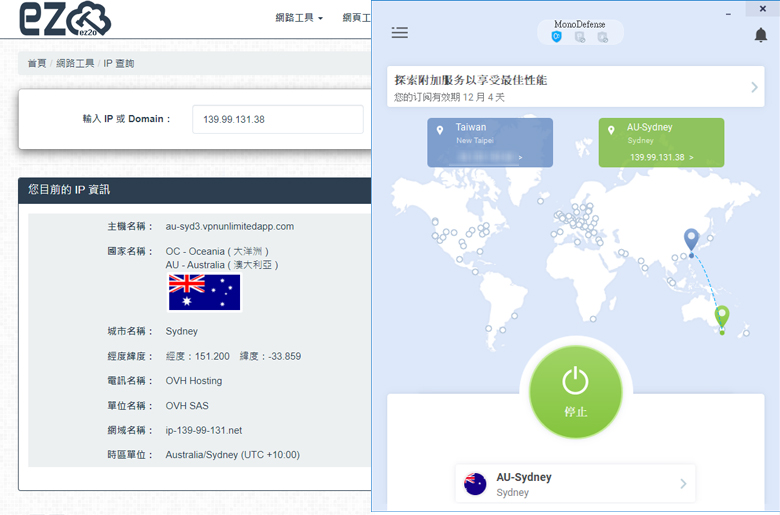Click the latitude -33.859 value
This screenshot has width=780, height=515.
point(285,356)
